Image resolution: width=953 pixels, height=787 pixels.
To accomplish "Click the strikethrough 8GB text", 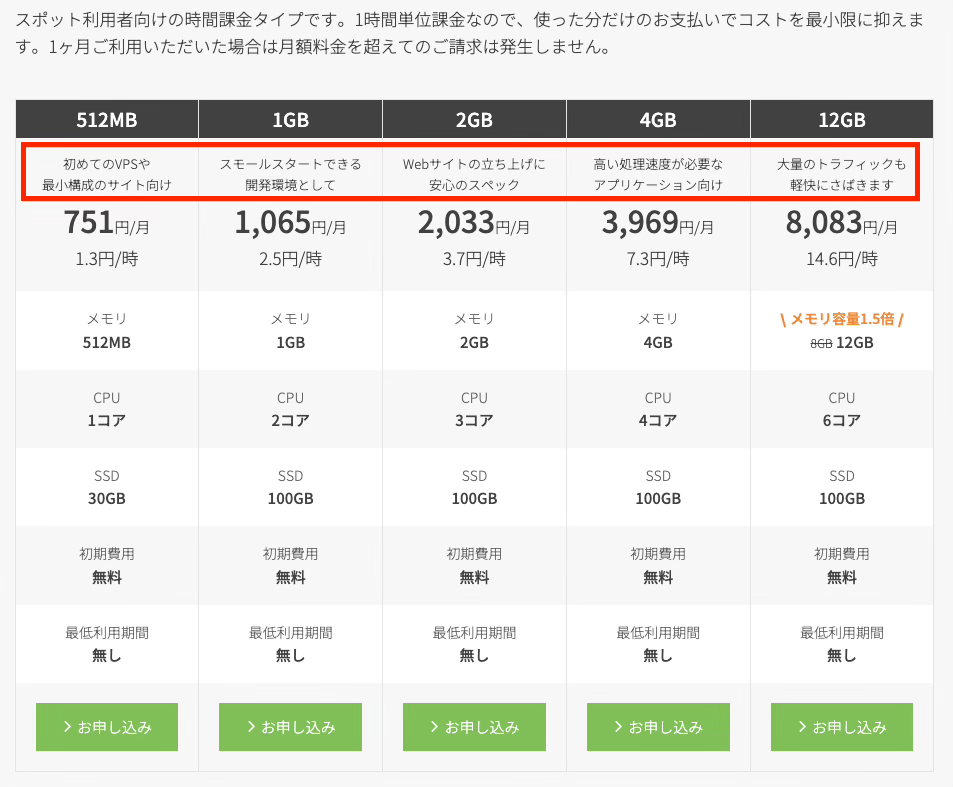I will [820, 341].
